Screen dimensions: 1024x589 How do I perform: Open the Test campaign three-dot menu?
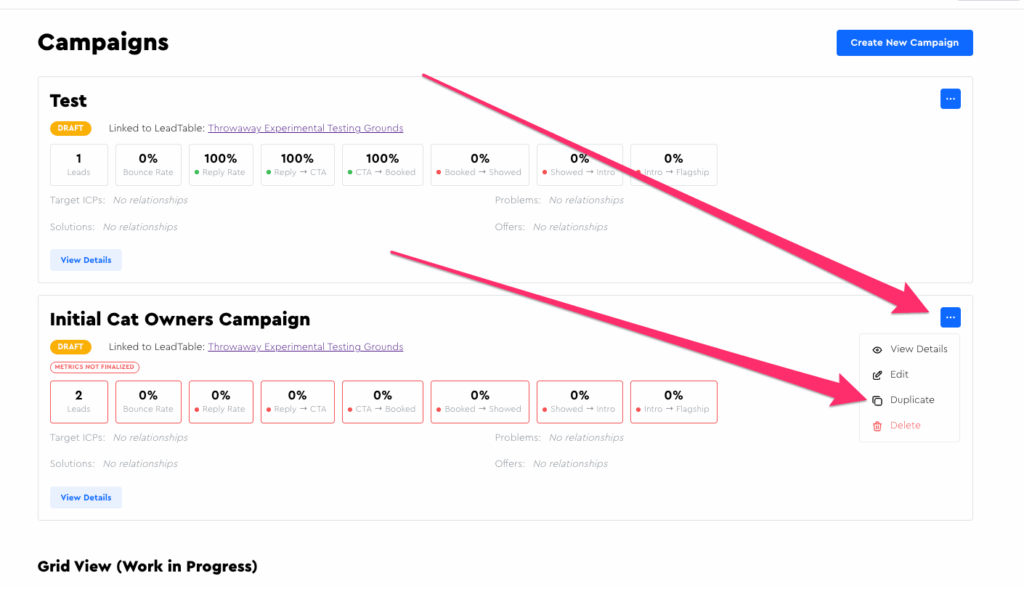[950, 99]
